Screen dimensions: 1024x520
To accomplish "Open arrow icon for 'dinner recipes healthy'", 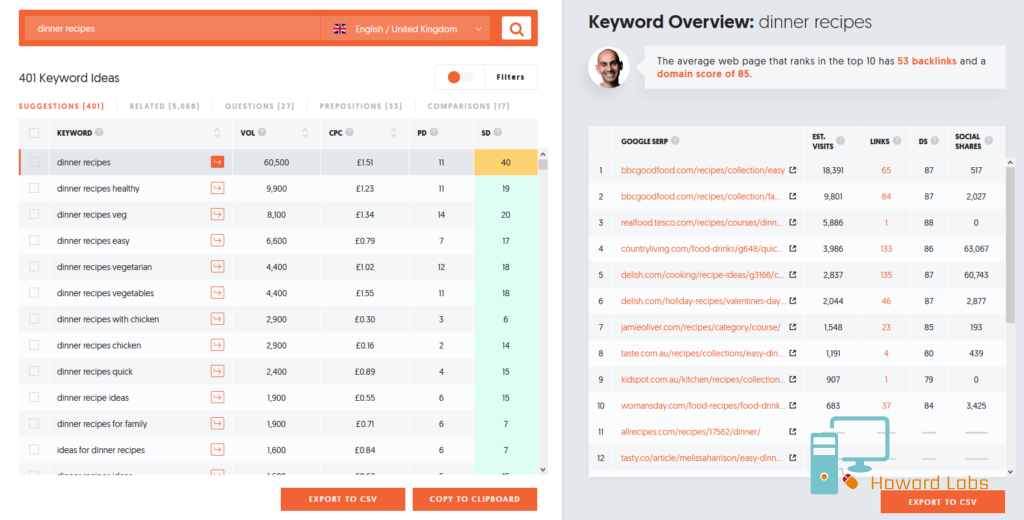I will (x=217, y=188).
